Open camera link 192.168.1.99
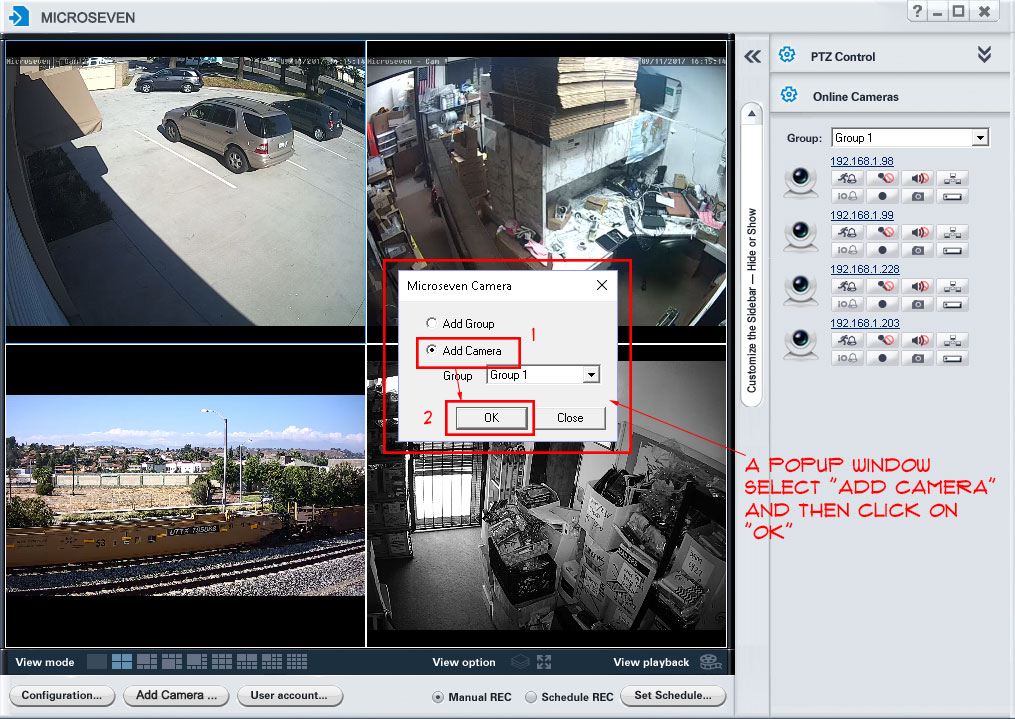Screen dimensions: 1015x719 tap(862, 215)
